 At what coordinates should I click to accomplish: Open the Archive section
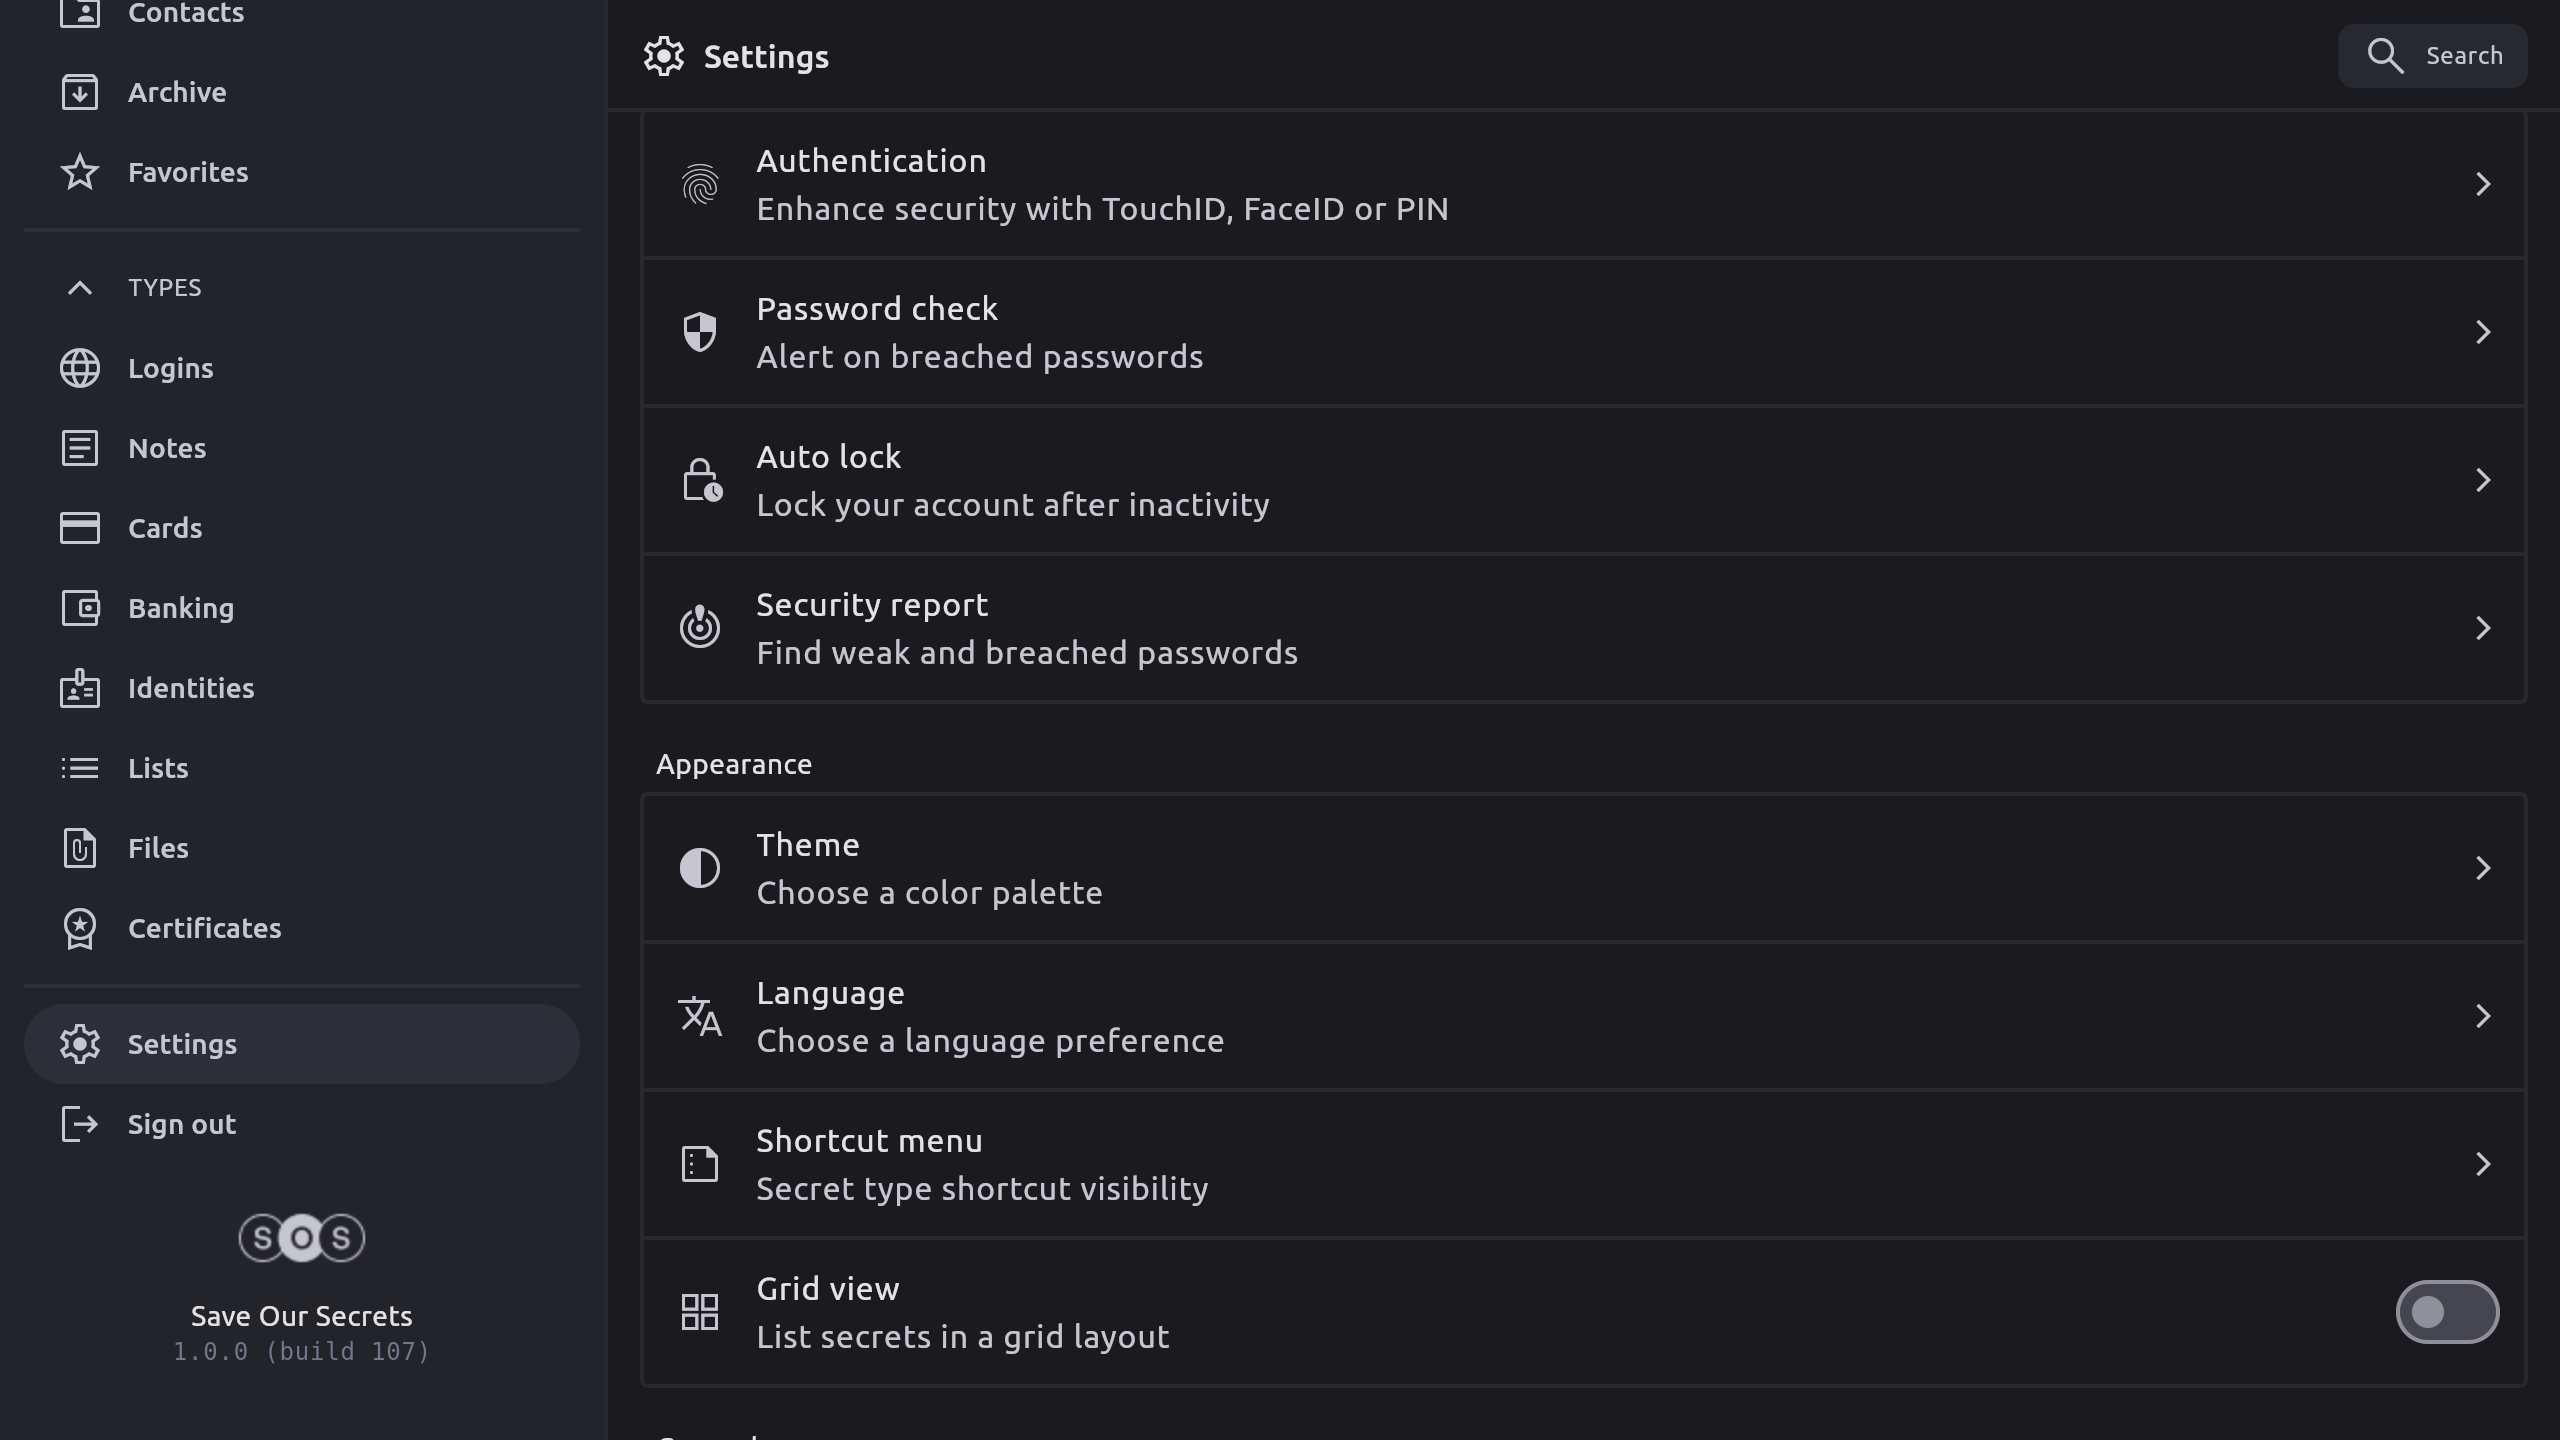(177, 92)
